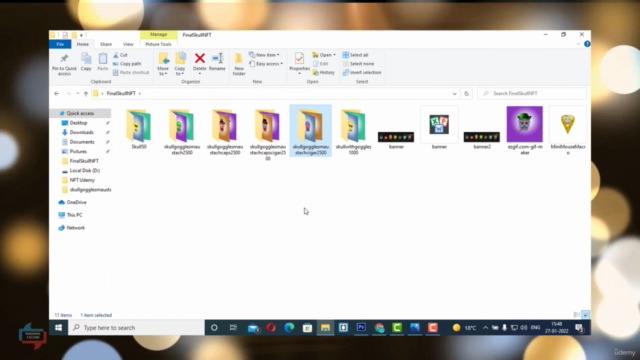The height and width of the screenshot is (360, 640).
Task: Show hidden system tray icons
Action: (x=485, y=328)
